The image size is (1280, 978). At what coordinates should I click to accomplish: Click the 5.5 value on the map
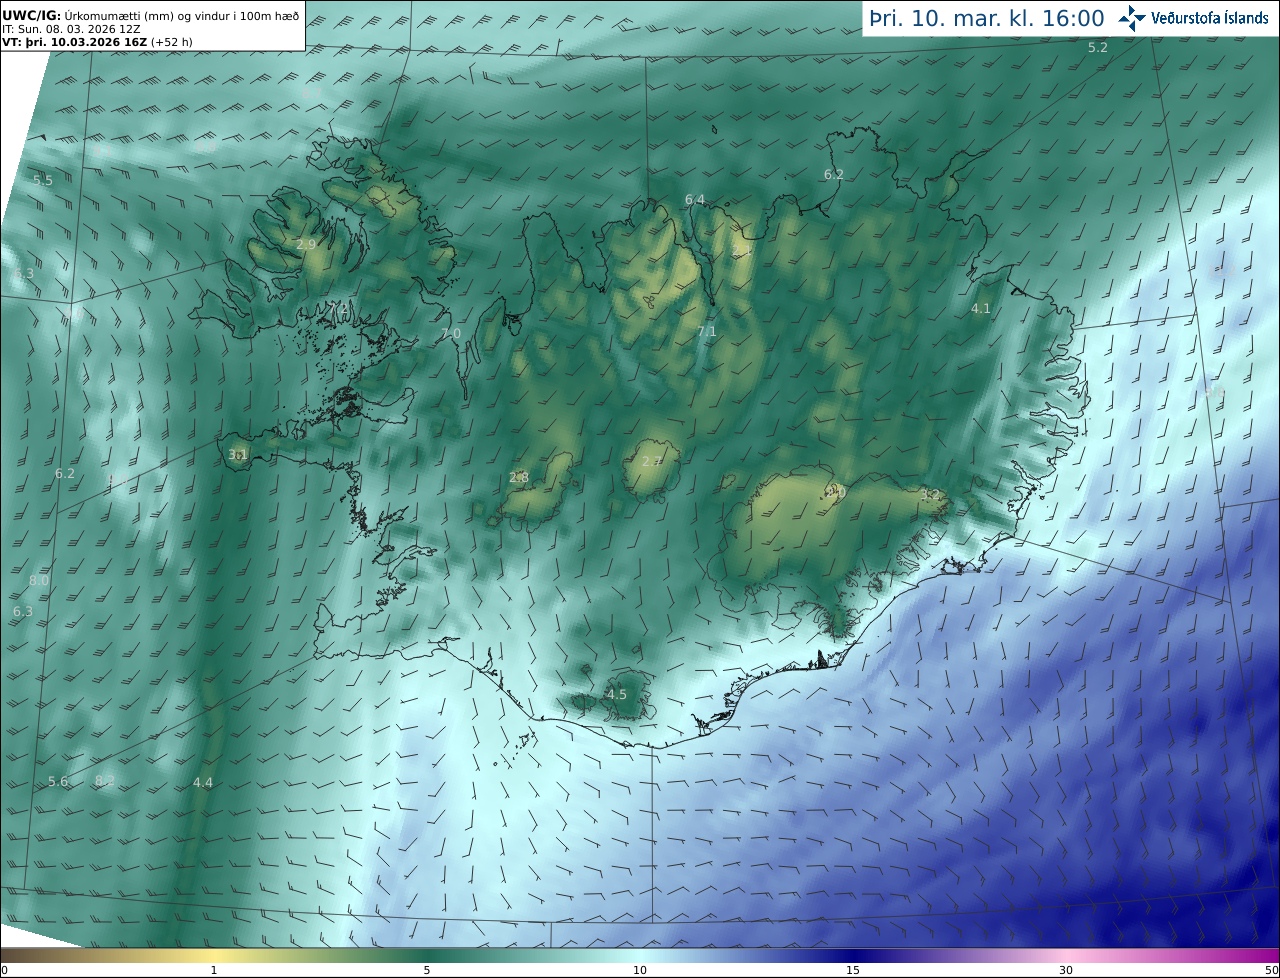point(43,180)
